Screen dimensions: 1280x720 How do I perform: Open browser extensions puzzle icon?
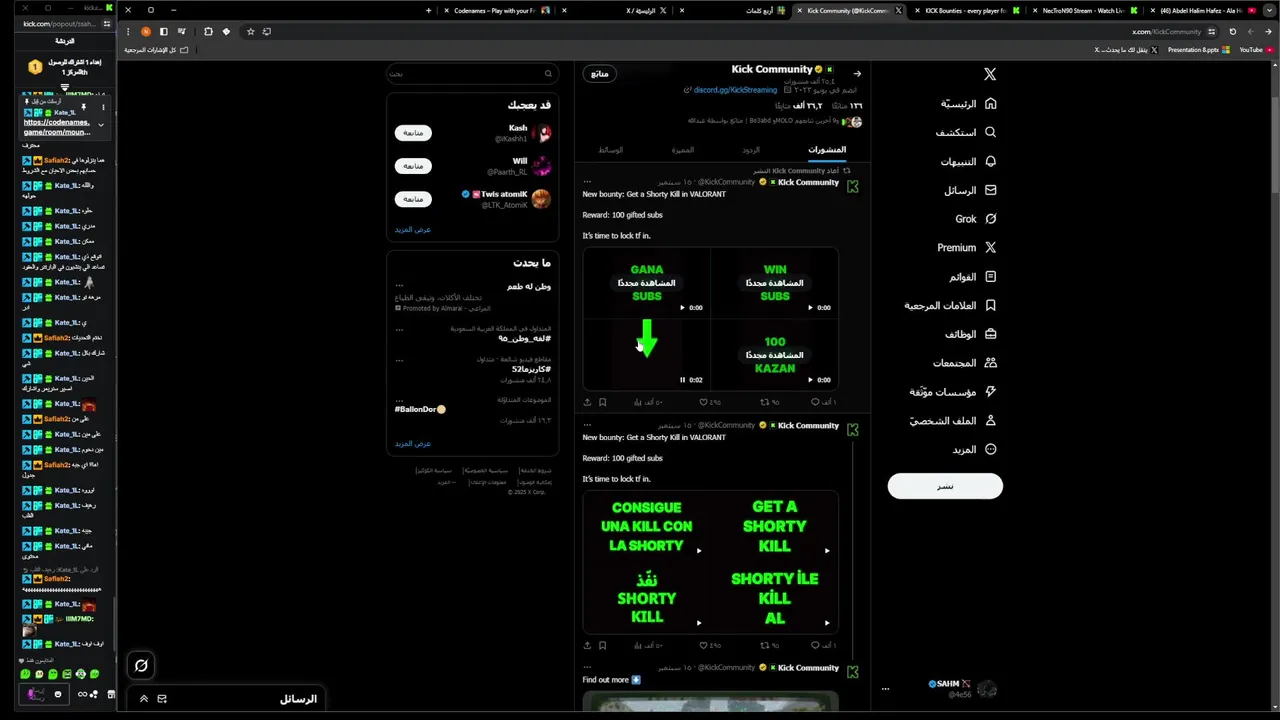pos(208,31)
